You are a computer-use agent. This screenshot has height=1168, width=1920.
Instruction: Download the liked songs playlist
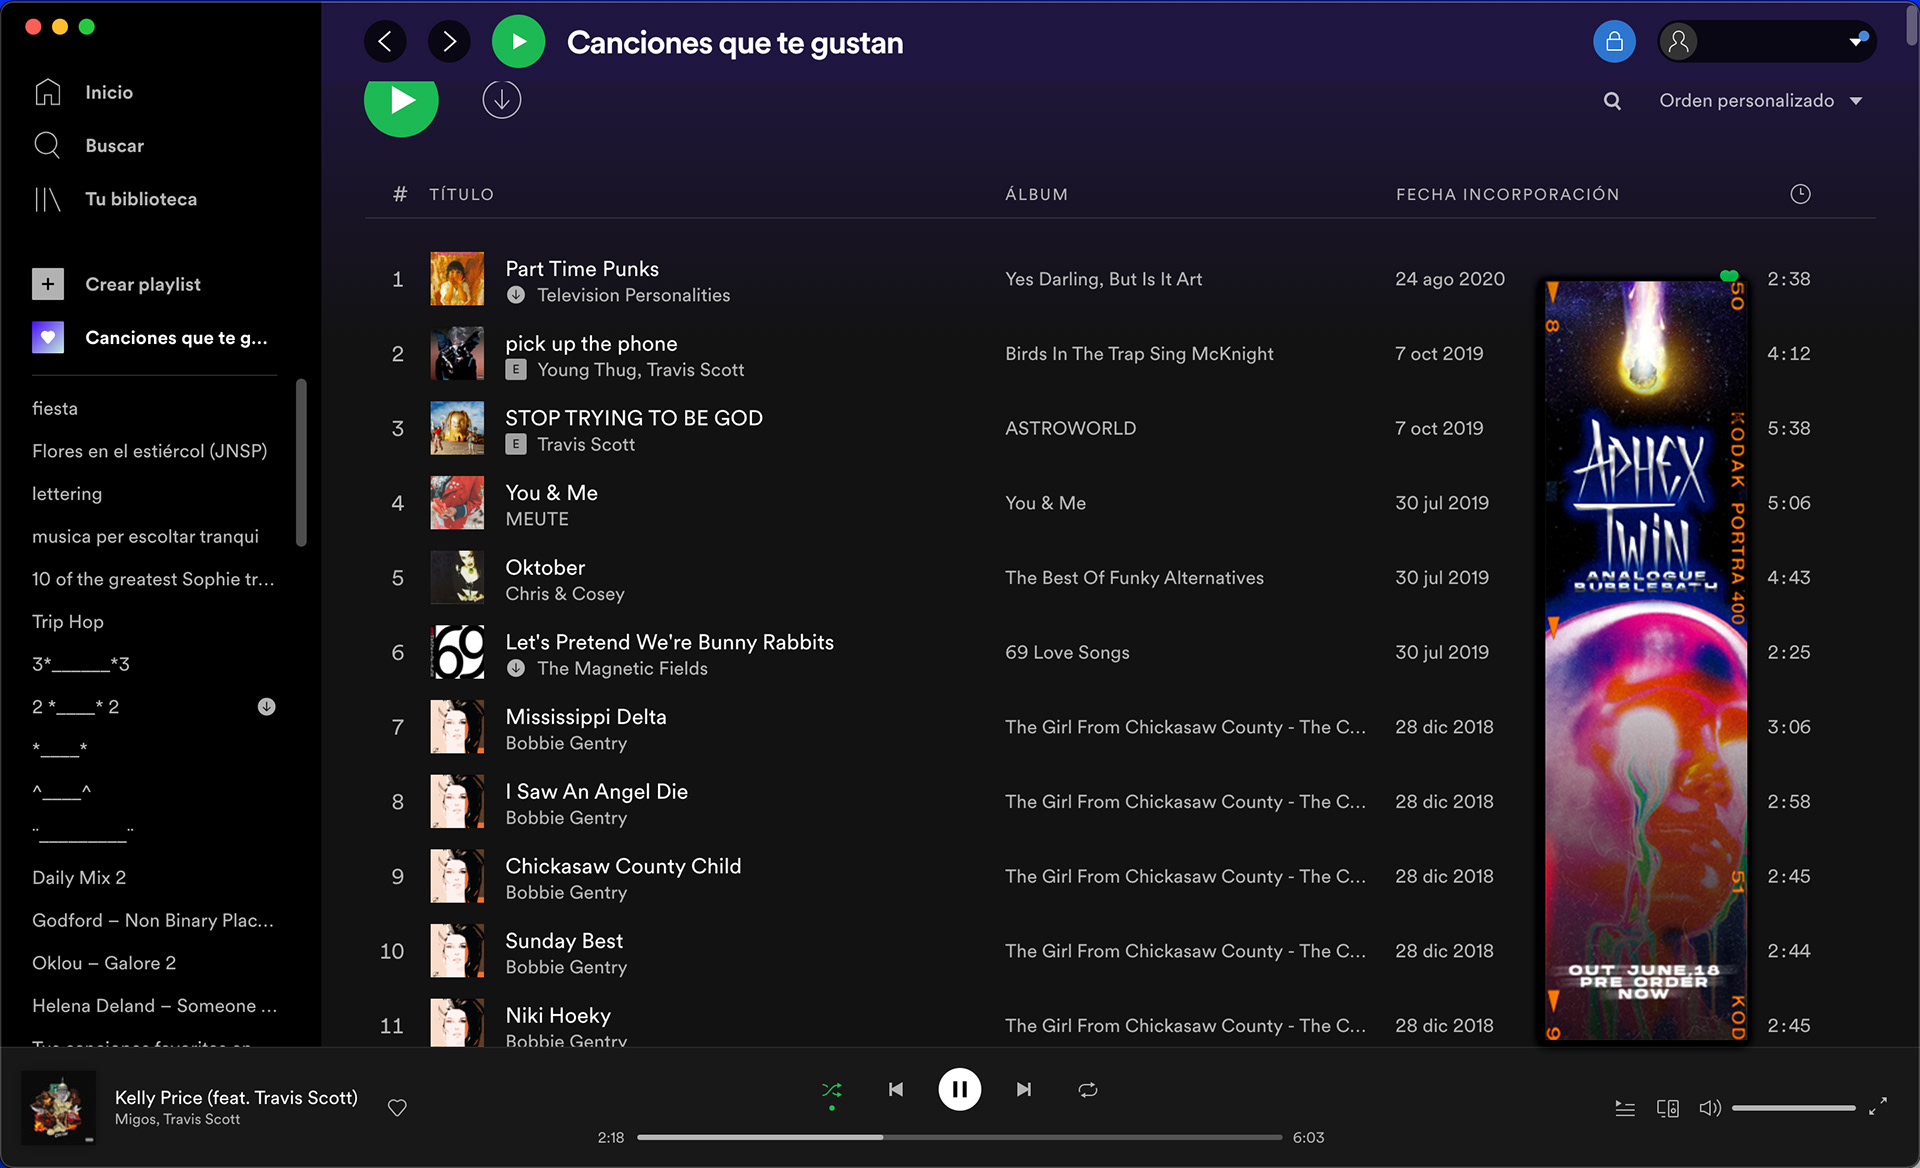click(x=502, y=100)
